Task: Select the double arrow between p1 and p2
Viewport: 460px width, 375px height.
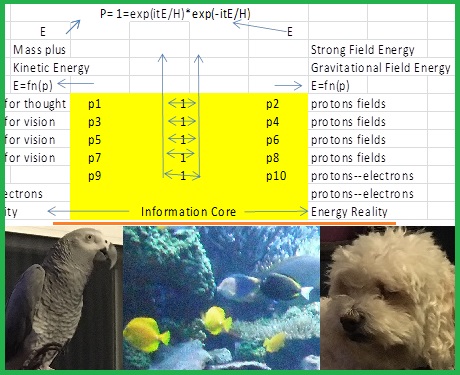Action: [182, 103]
